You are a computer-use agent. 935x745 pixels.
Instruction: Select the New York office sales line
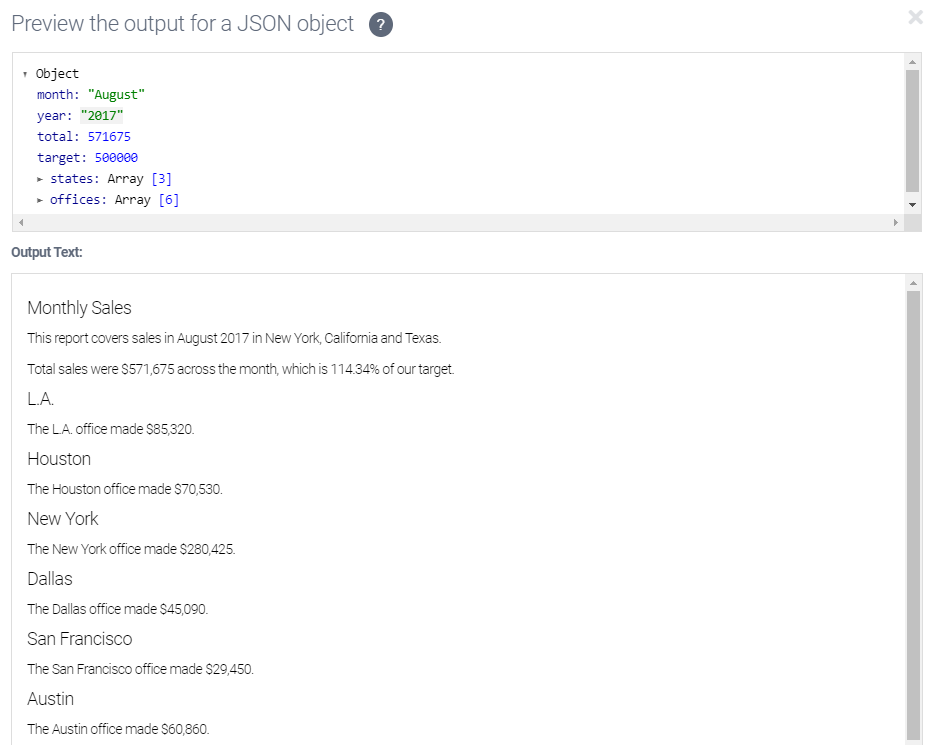131,549
